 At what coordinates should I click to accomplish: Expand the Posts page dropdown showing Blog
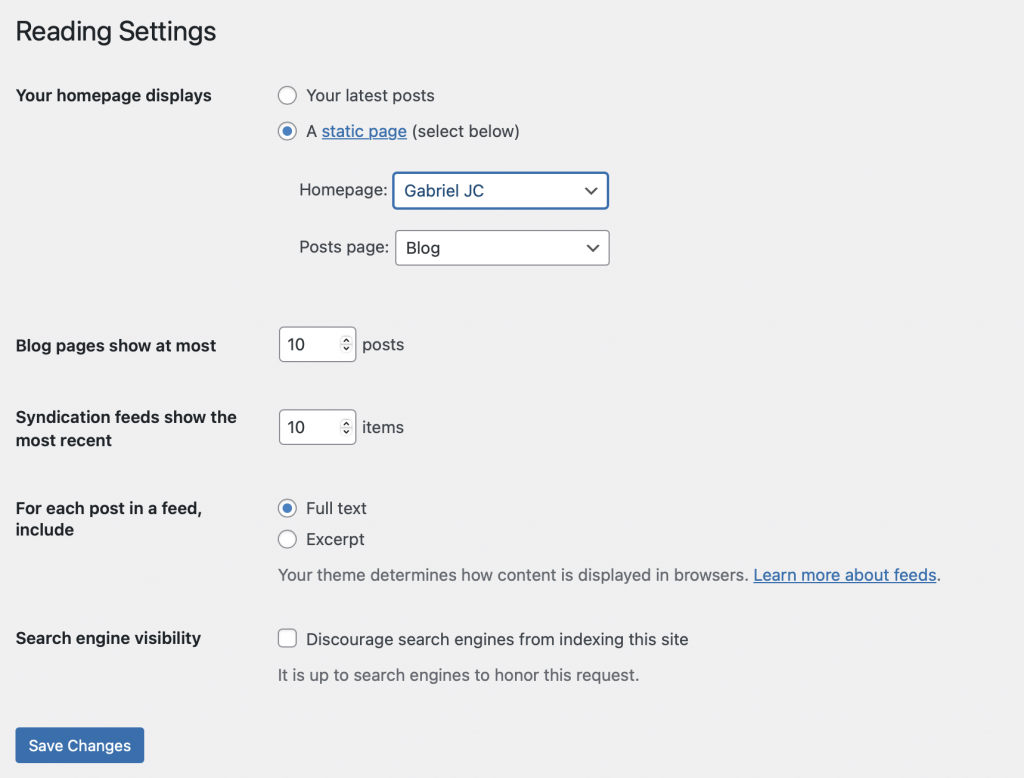490,248
